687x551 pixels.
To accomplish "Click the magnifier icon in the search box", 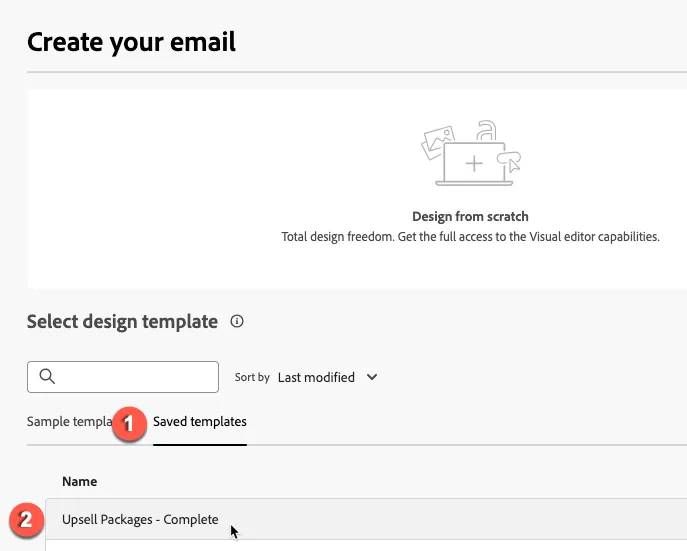I will (47, 376).
